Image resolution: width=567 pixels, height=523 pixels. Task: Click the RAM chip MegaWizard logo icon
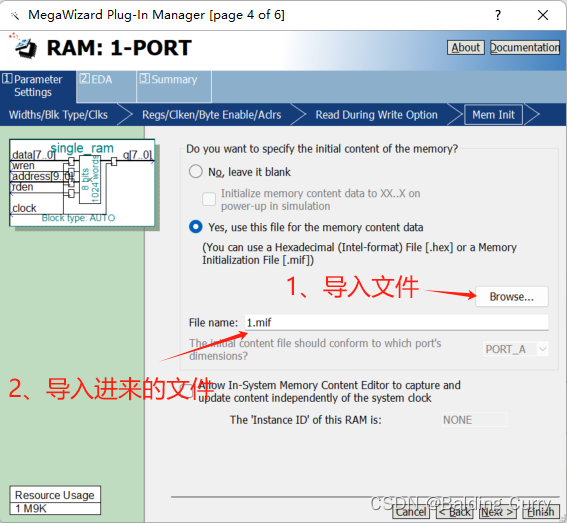click(24, 46)
